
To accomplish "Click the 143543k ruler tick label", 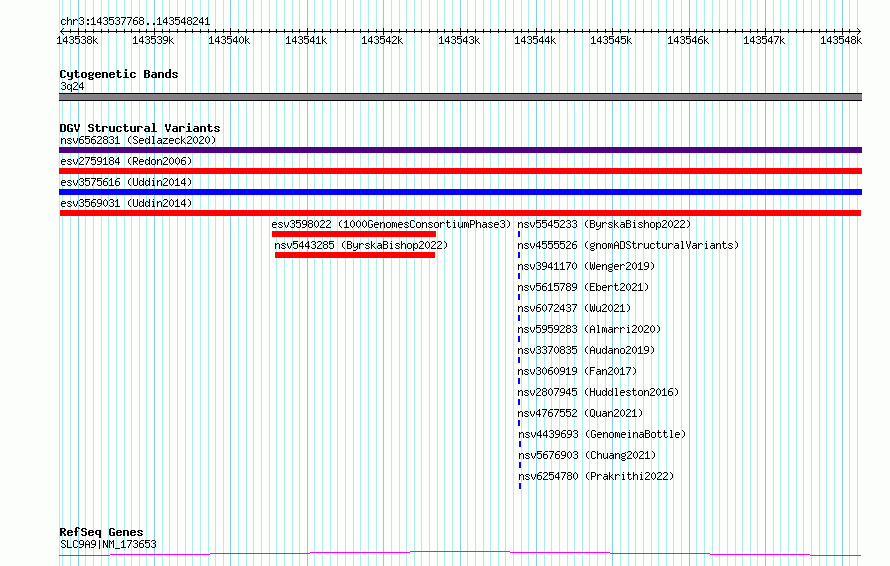I will point(459,40).
